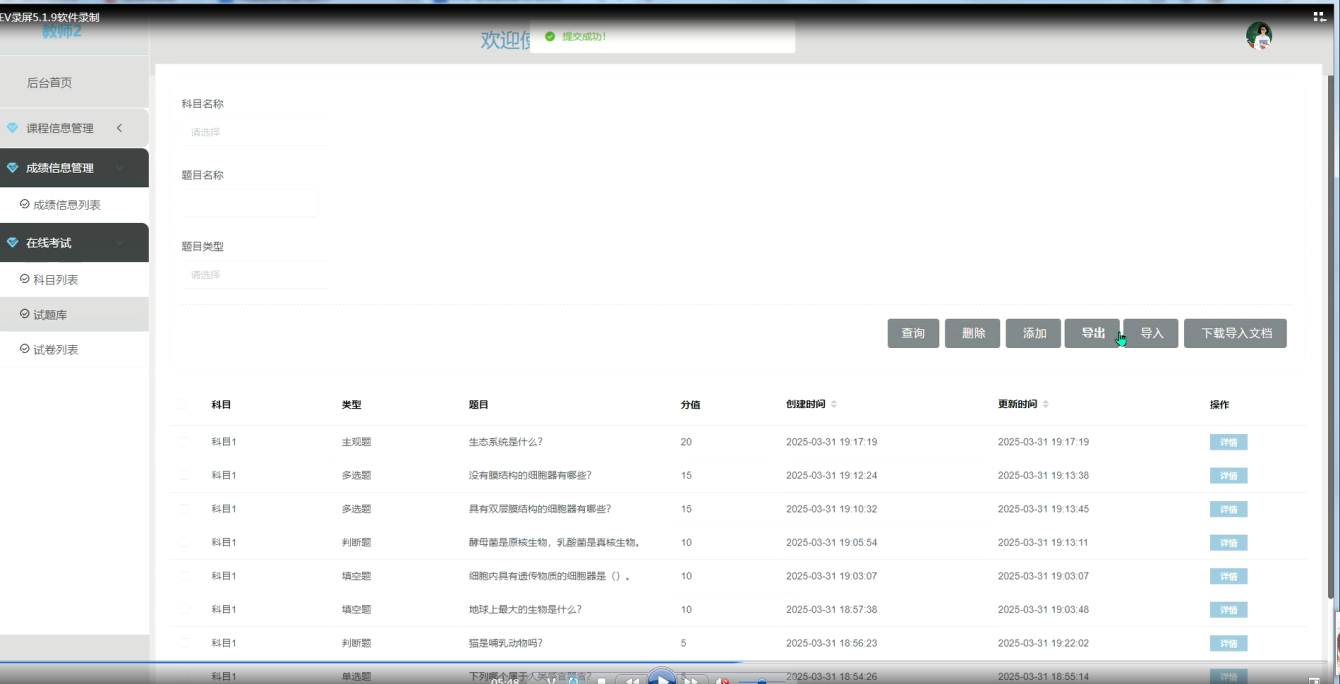The width and height of the screenshot is (1340, 684).
Task: Click the 下载导入文档 button
Action: [1235, 333]
